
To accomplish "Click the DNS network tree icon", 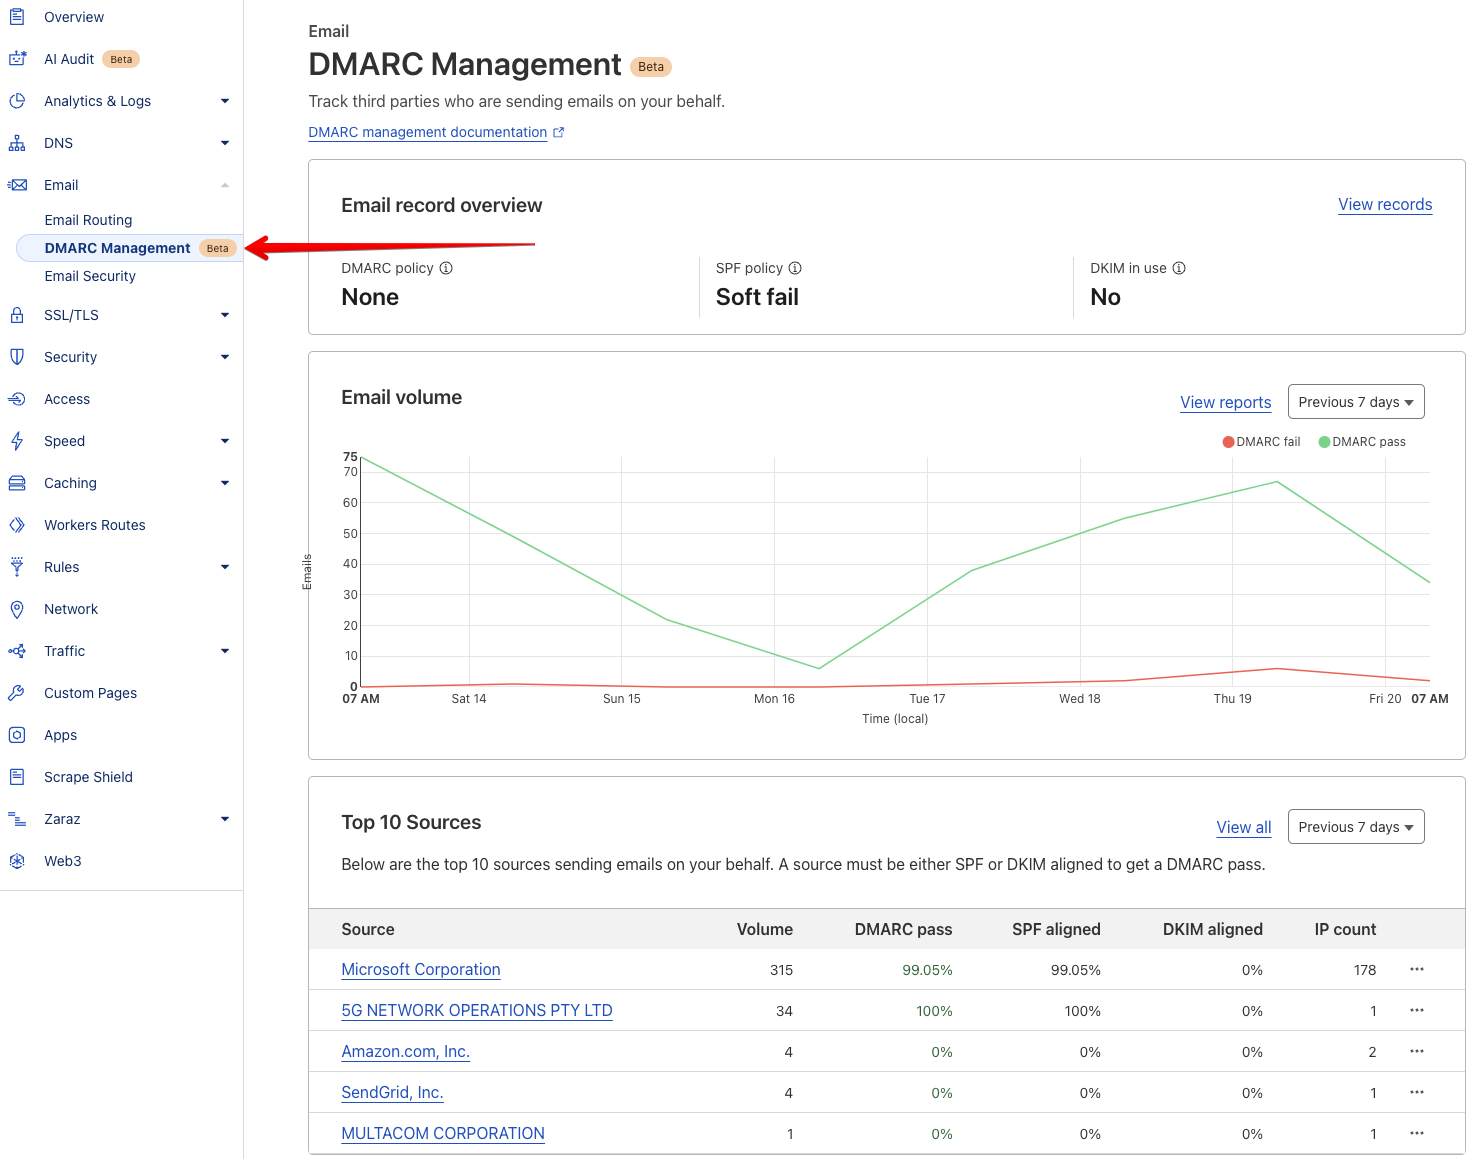I will tap(17, 143).
